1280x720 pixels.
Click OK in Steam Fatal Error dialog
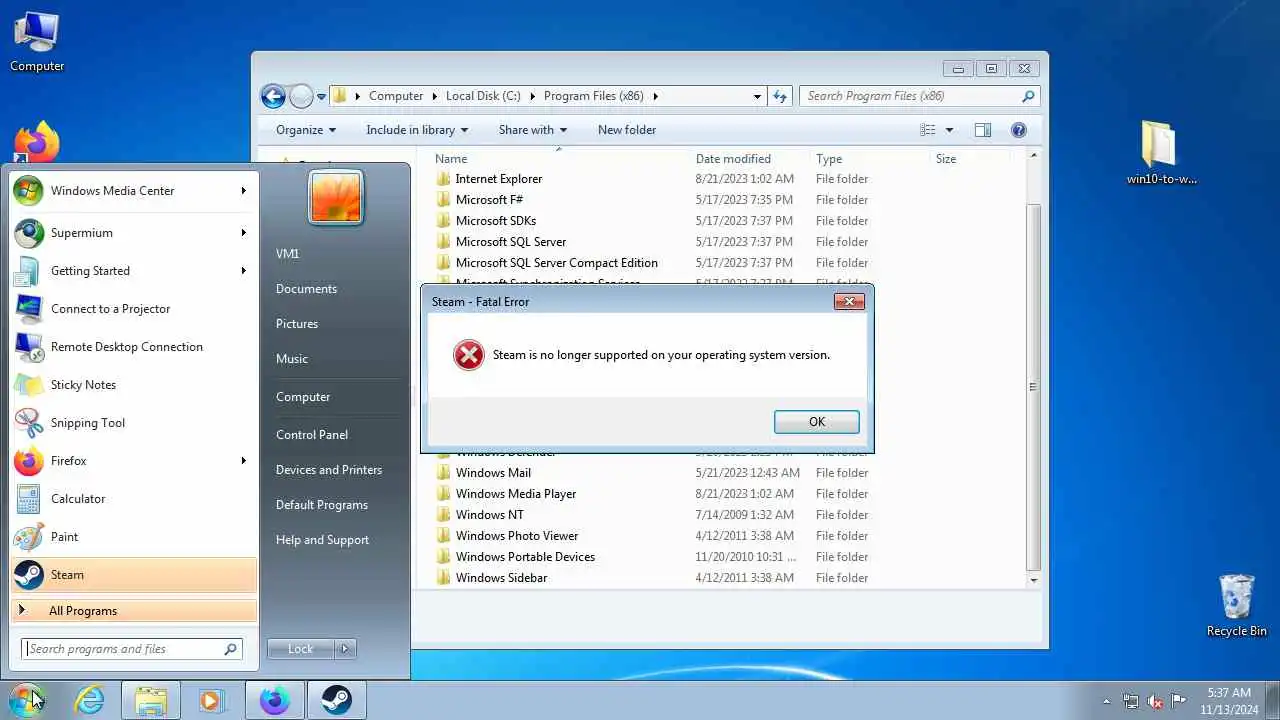point(816,422)
